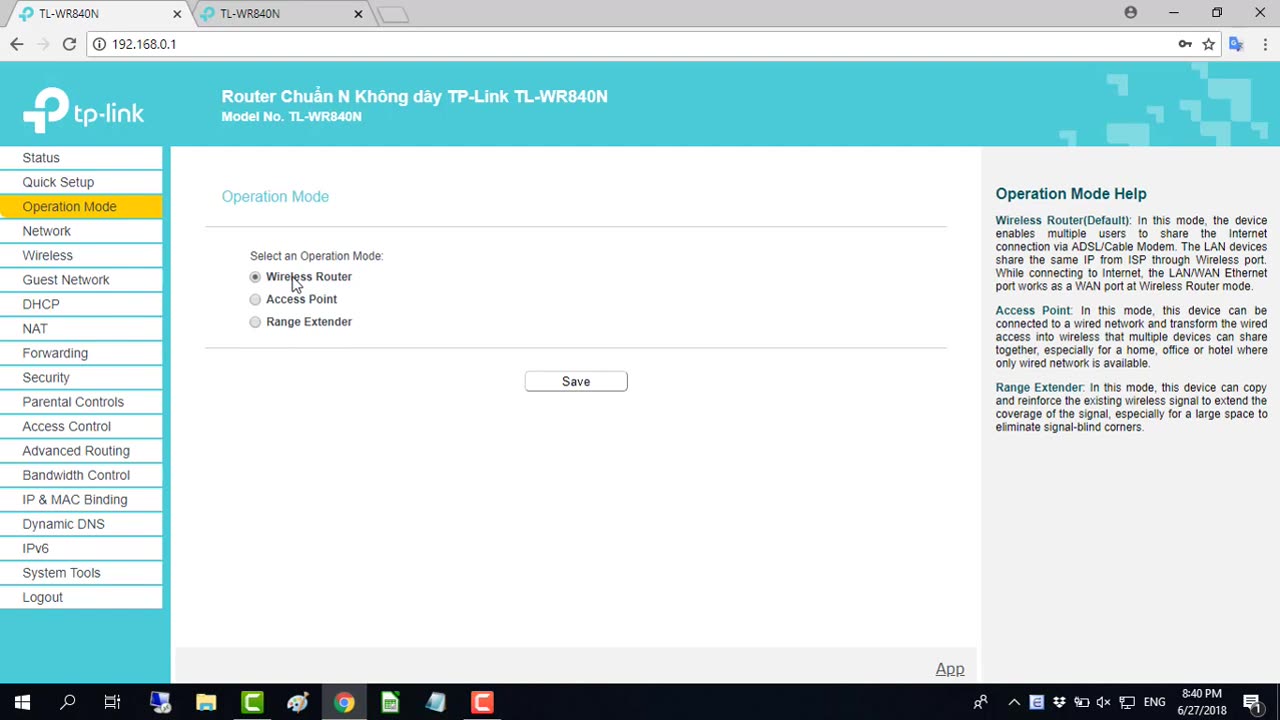Open the clock showing 8:40 PM

[1201, 702]
